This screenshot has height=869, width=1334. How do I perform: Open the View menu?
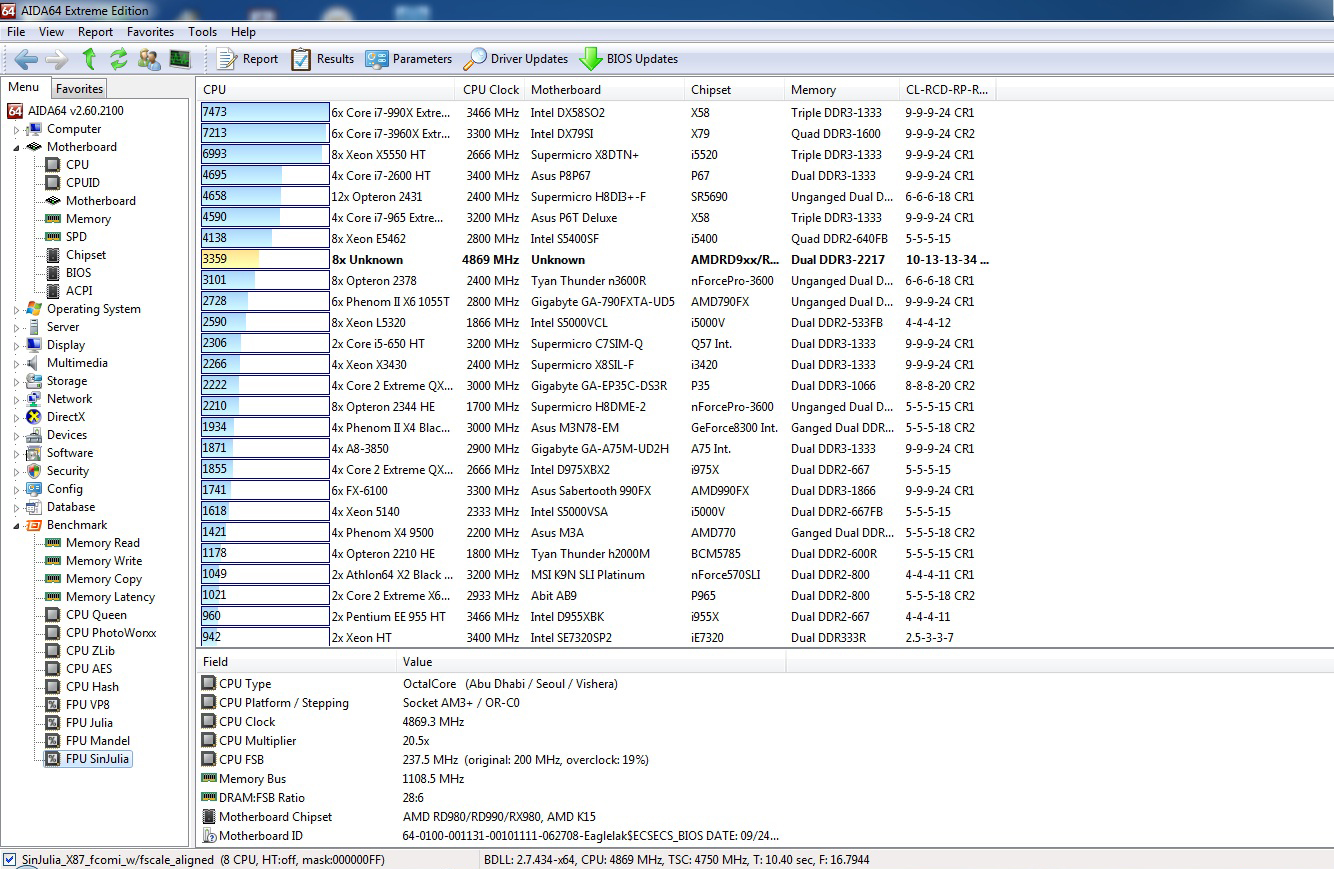tap(51, 32)
